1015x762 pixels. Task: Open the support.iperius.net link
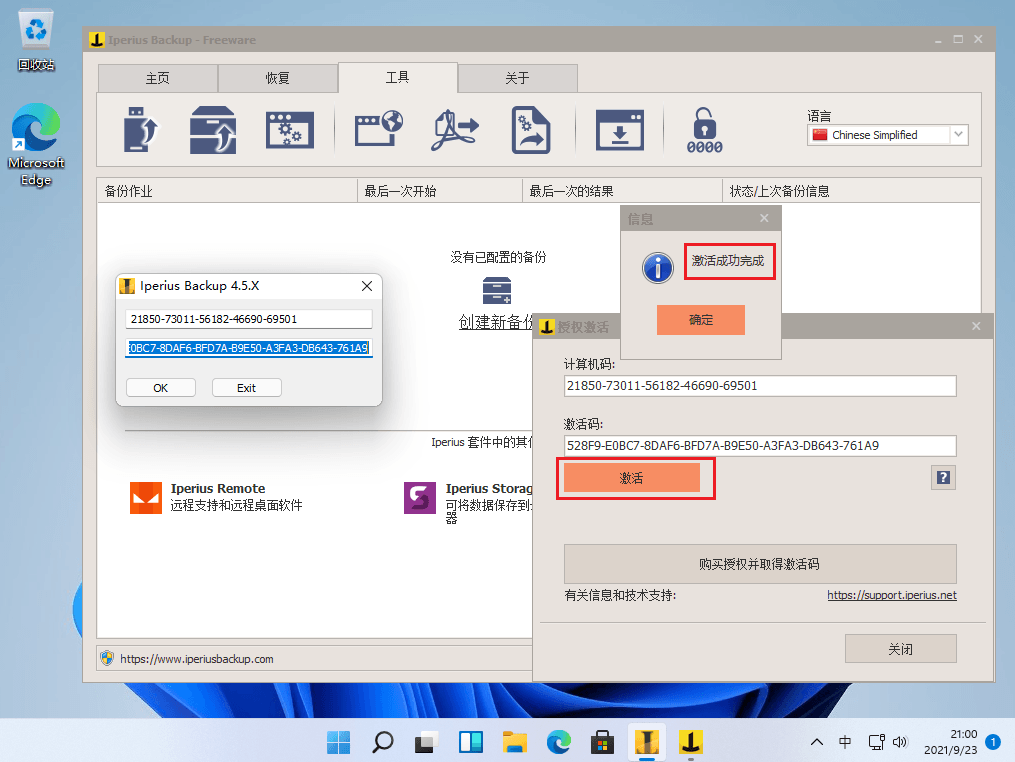891,595
